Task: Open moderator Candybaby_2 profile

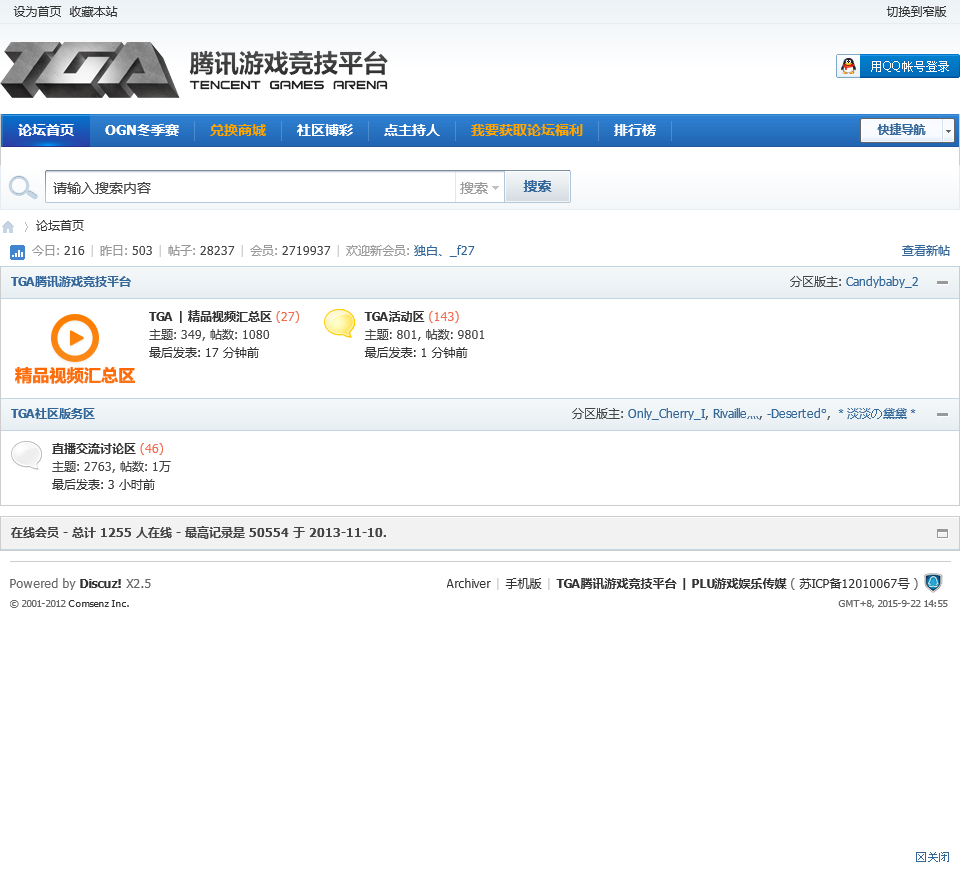Action: [882, 282]
